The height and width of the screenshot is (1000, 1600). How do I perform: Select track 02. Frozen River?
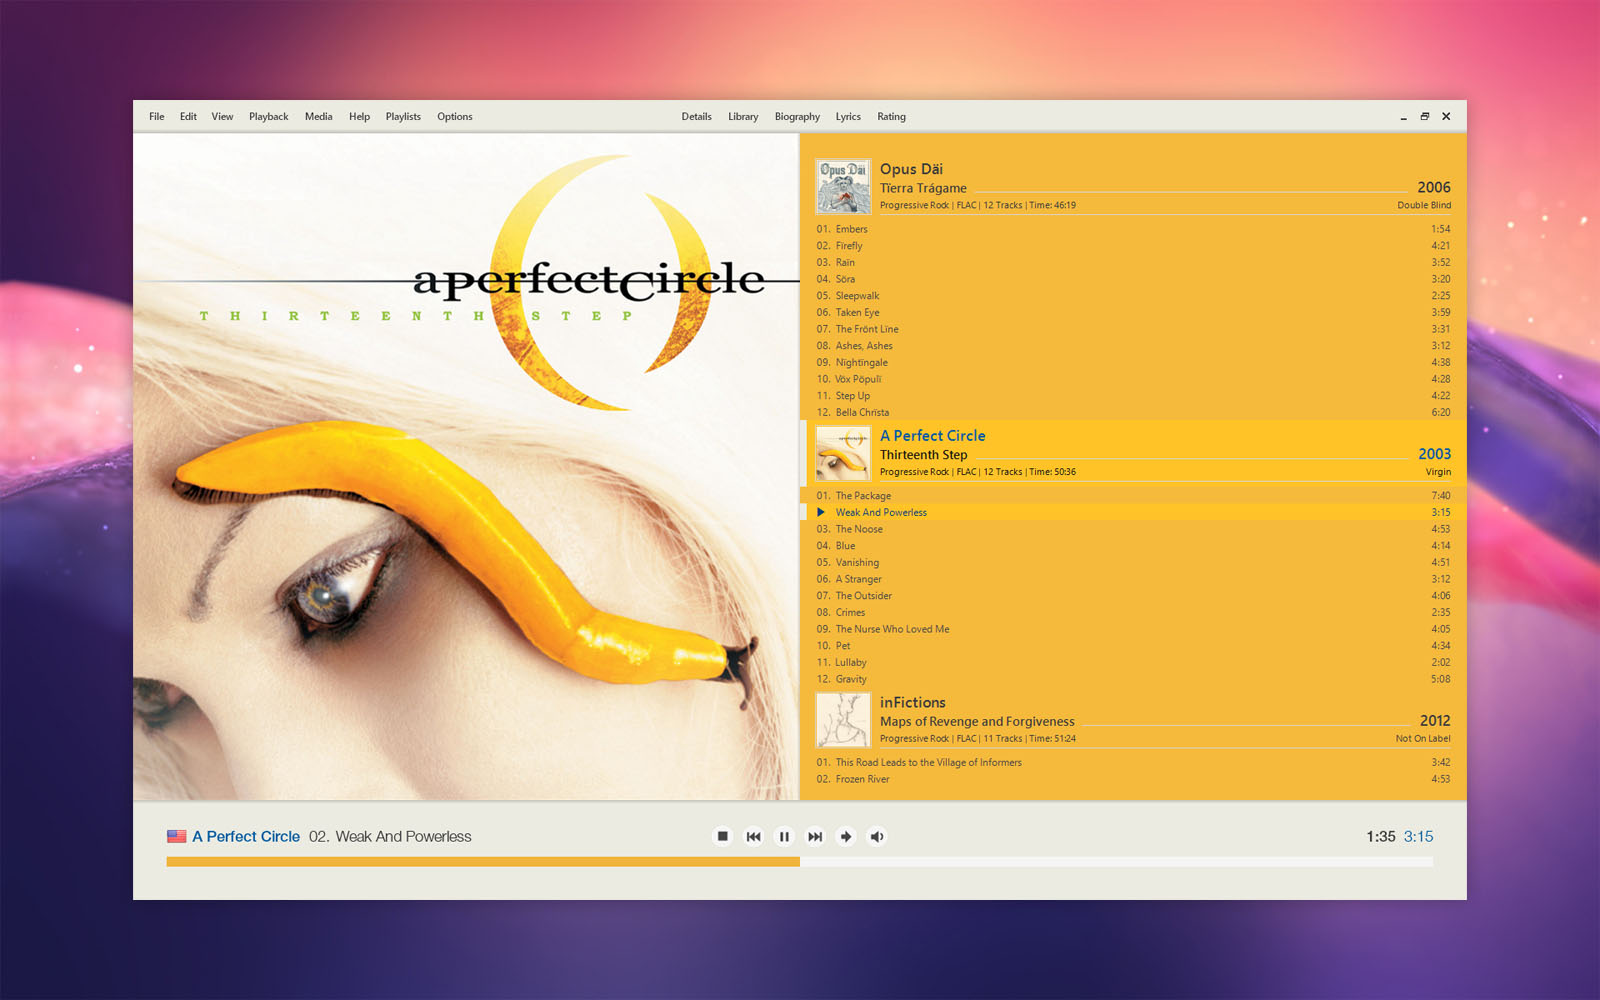coord(1133,779)
